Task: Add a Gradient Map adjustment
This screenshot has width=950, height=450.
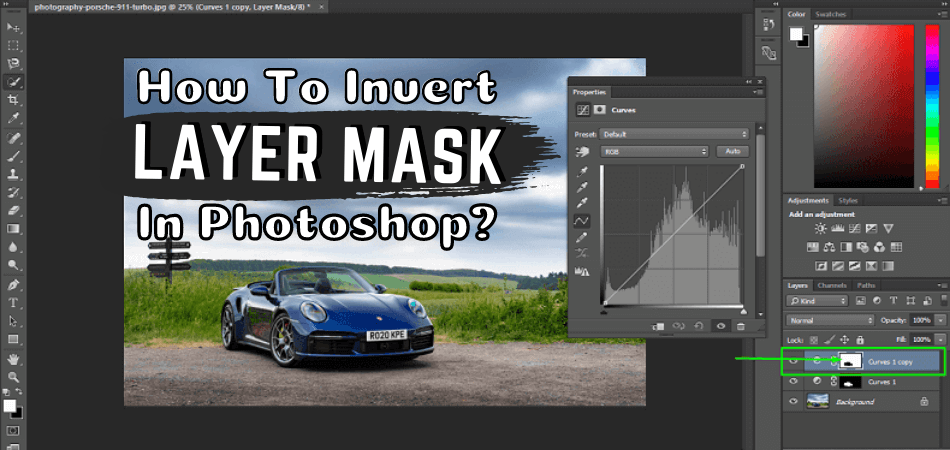Action: coord(888,265)
